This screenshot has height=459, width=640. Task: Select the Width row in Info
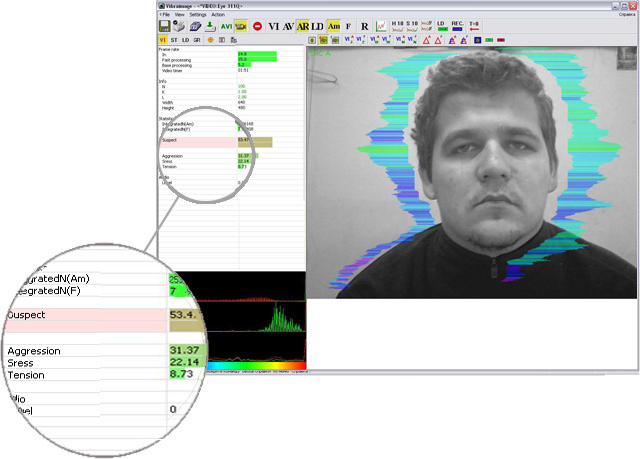[x=231, y=102]
